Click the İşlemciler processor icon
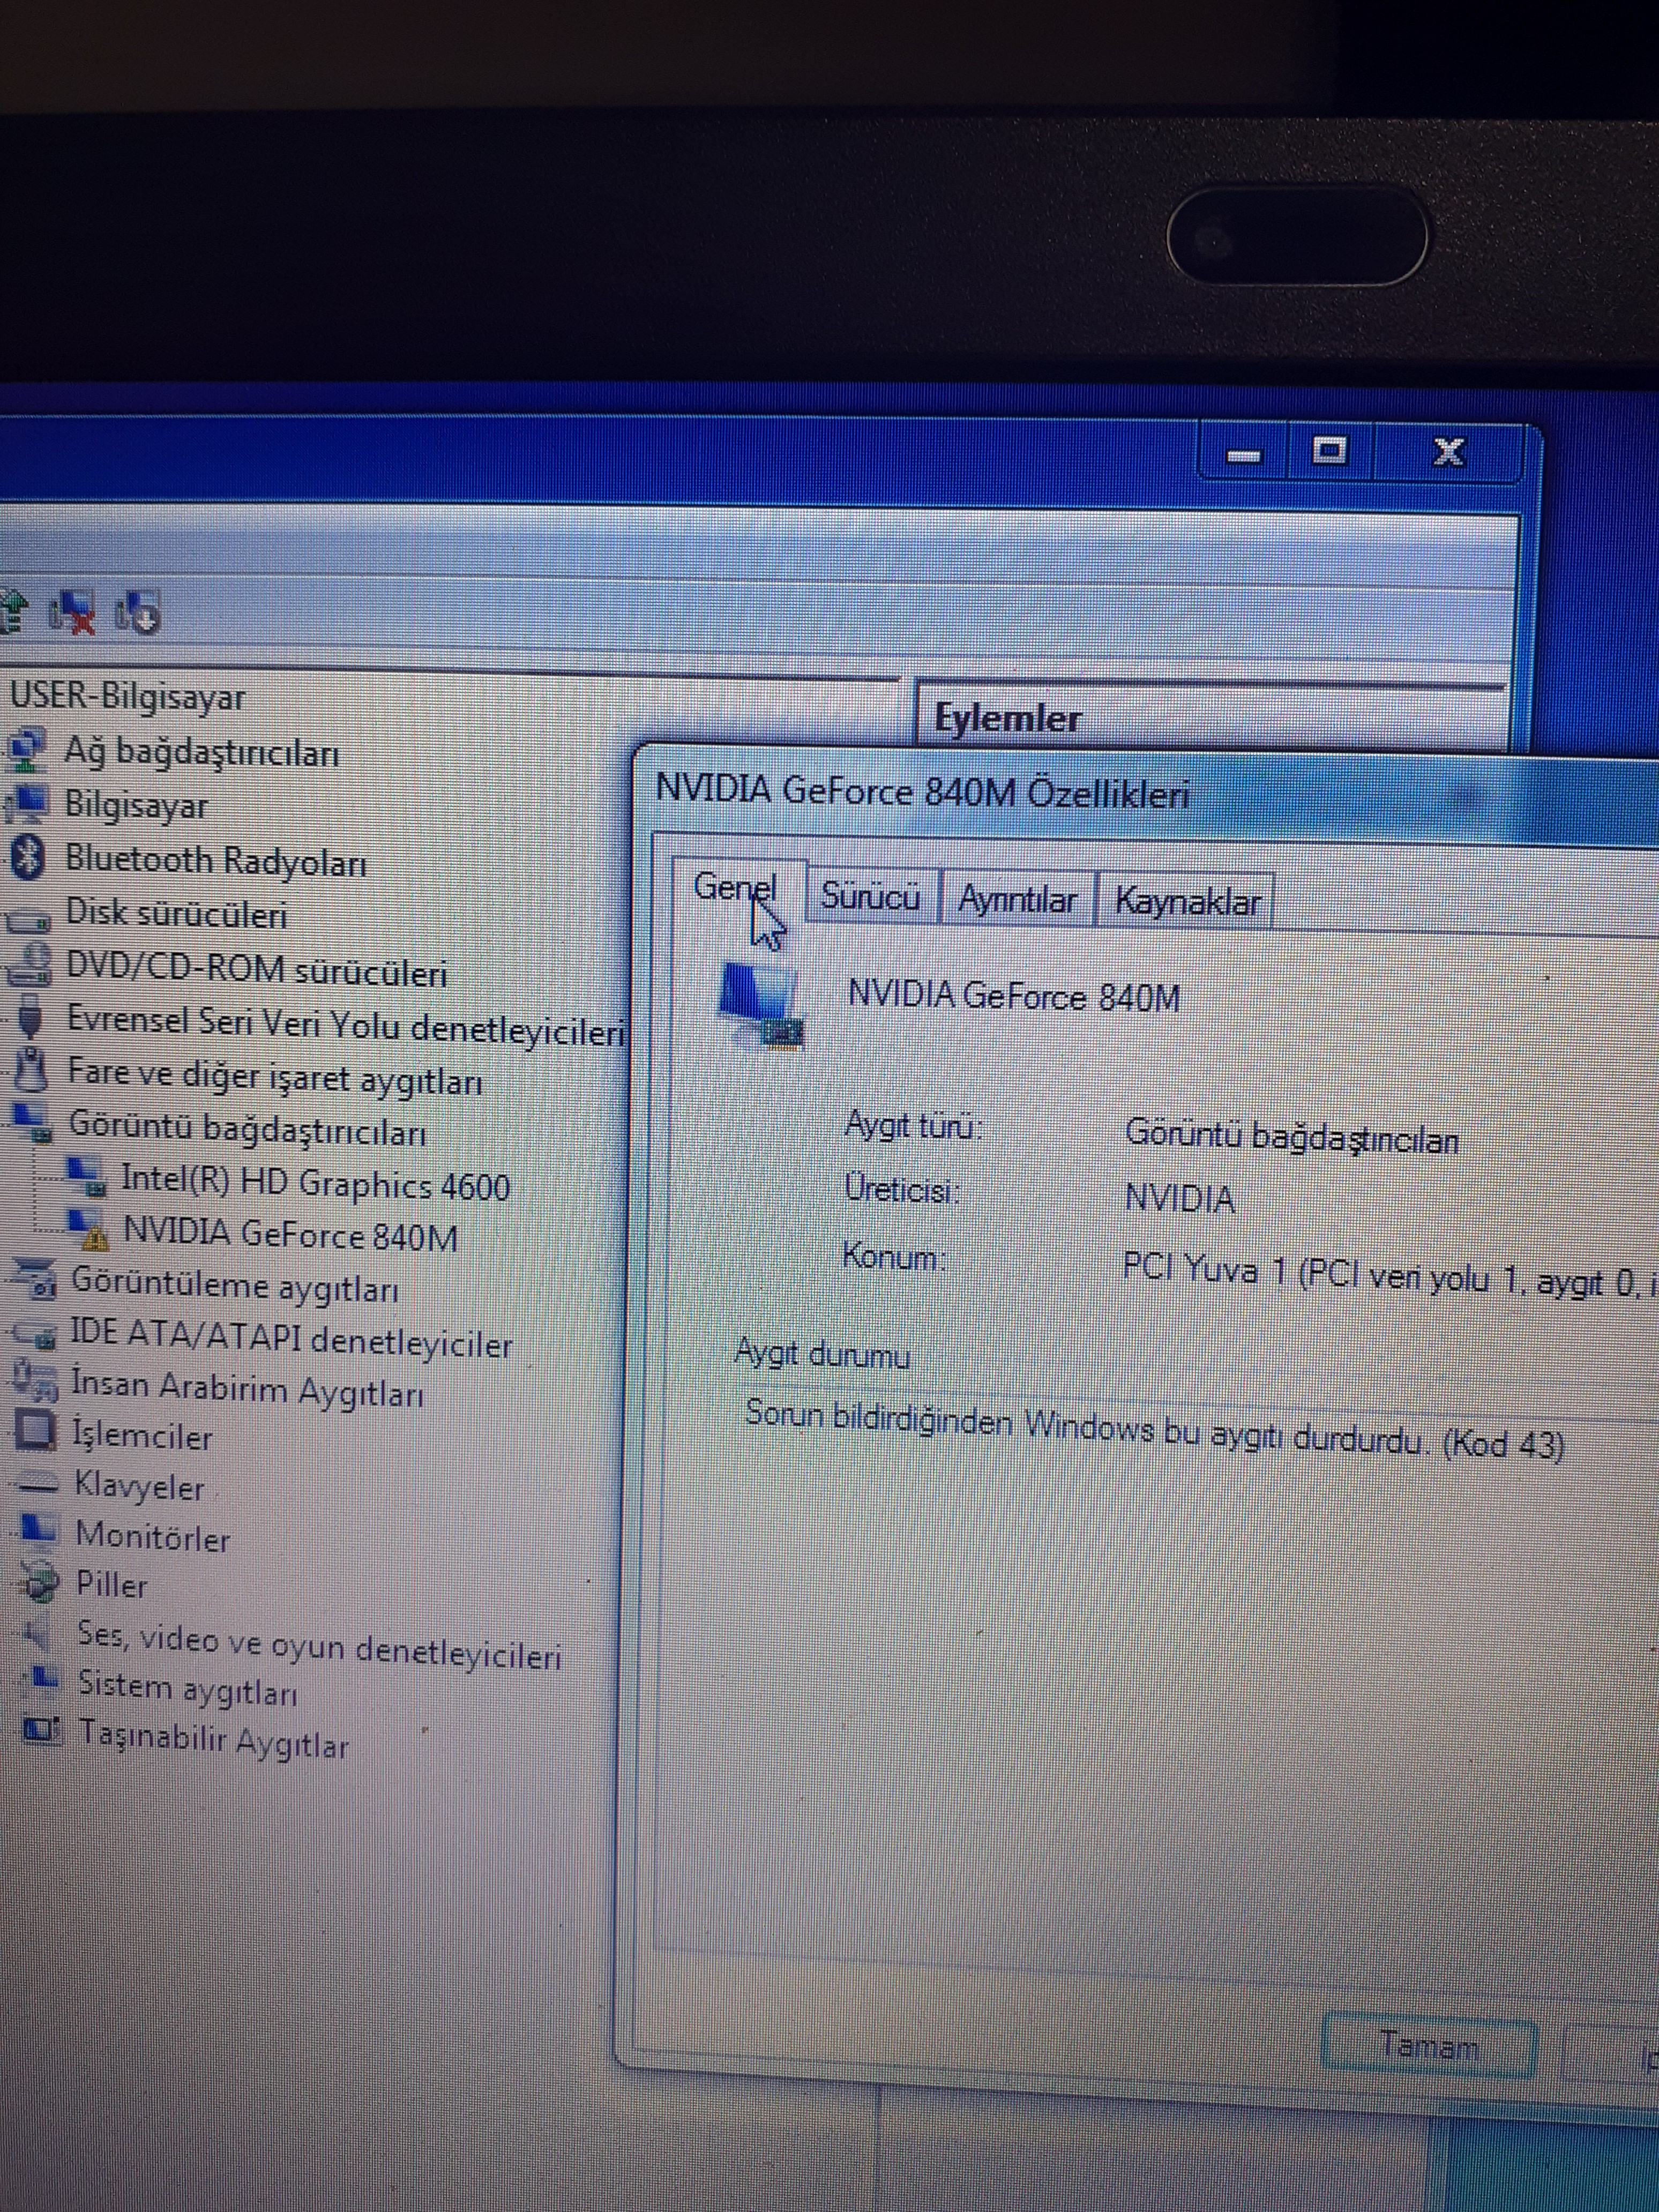1659x2212 pixels. pyautogui.click(x=35, y=1432)
